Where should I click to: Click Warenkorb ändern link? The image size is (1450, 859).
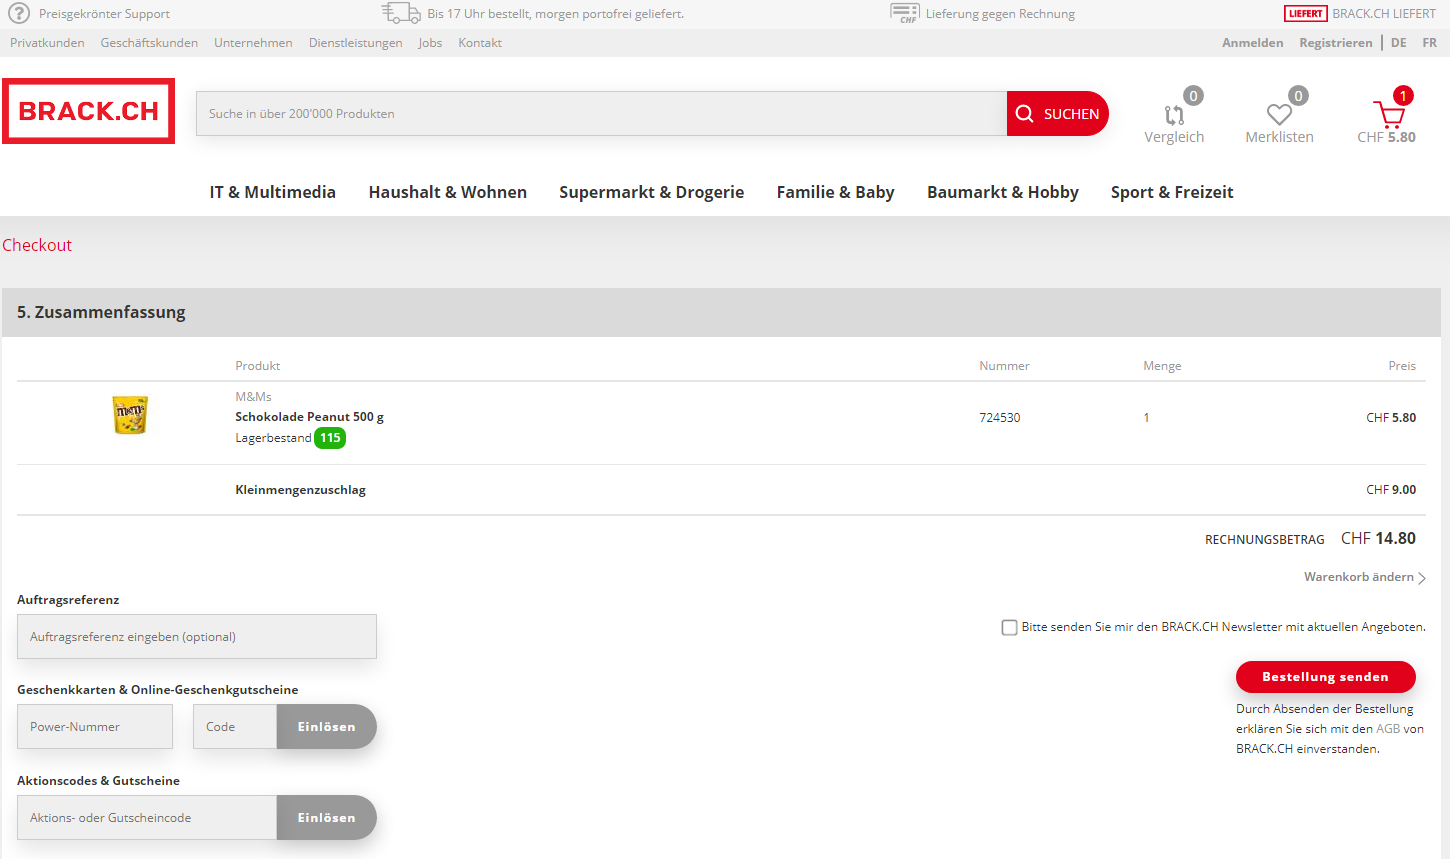tap(1358, 577)
